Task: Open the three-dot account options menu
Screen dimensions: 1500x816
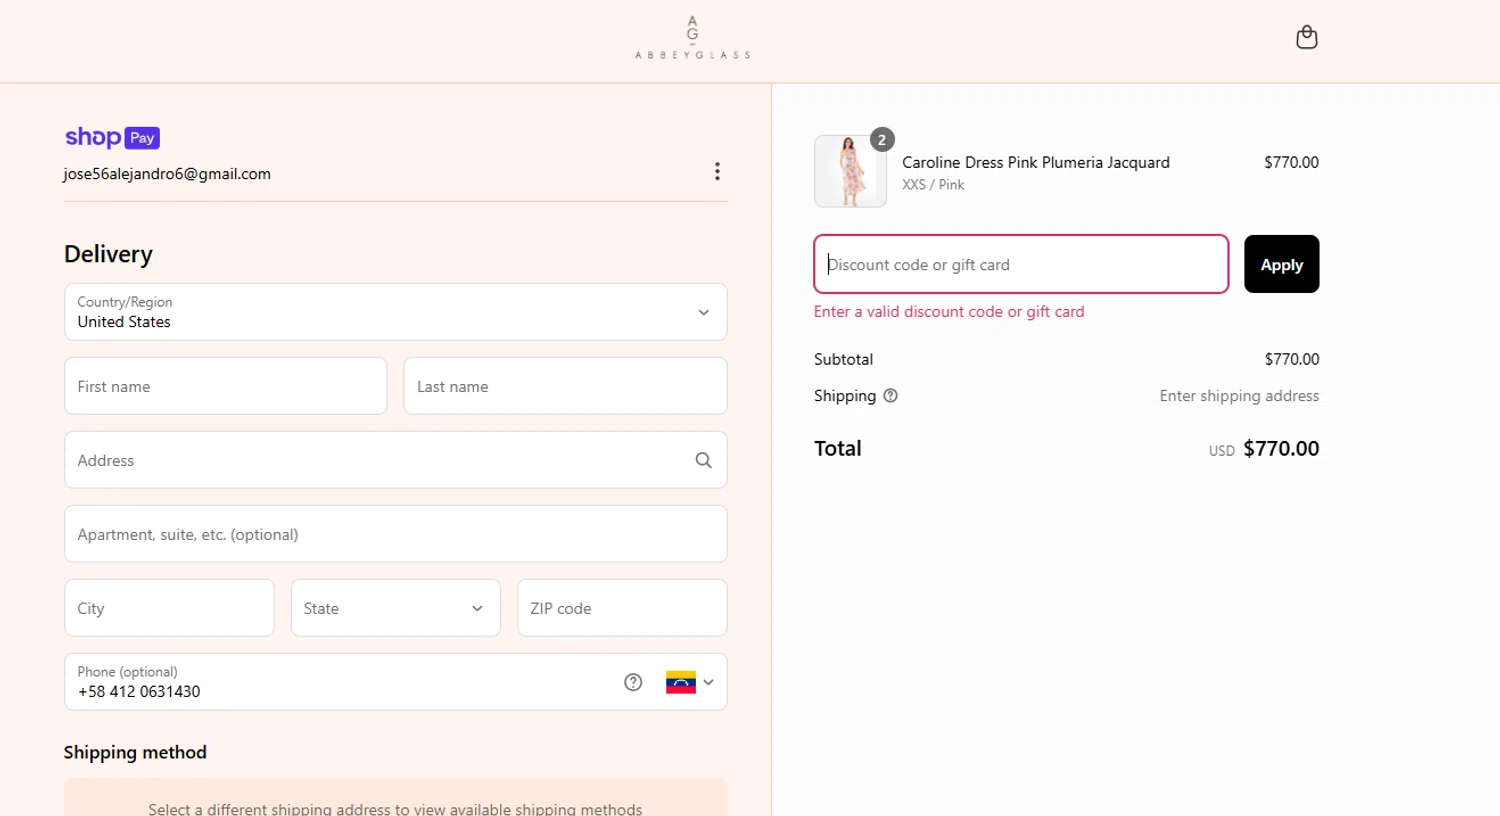Action: click(x=717, y=171)
